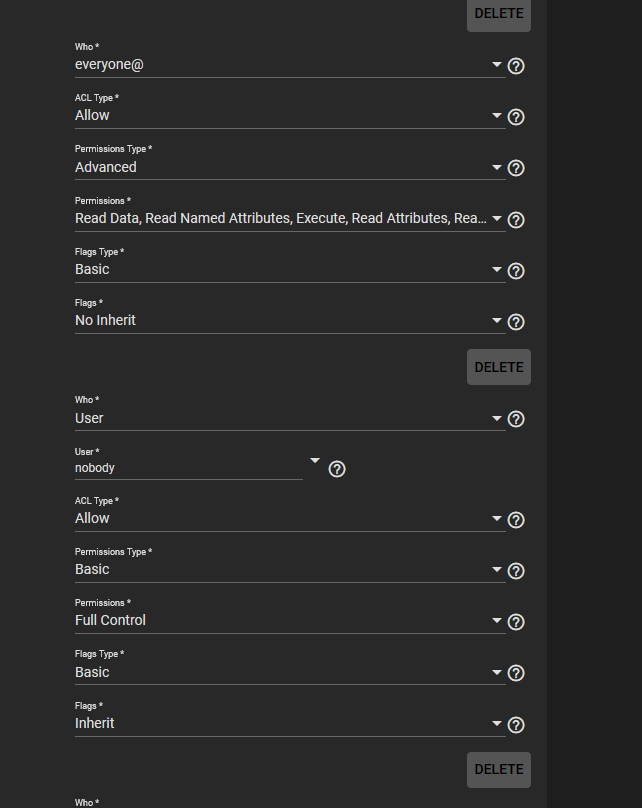The width and height of the screenshot is (642, 808).
Task: Open help icon next to Inherit flags
Action: click(516, 725)
